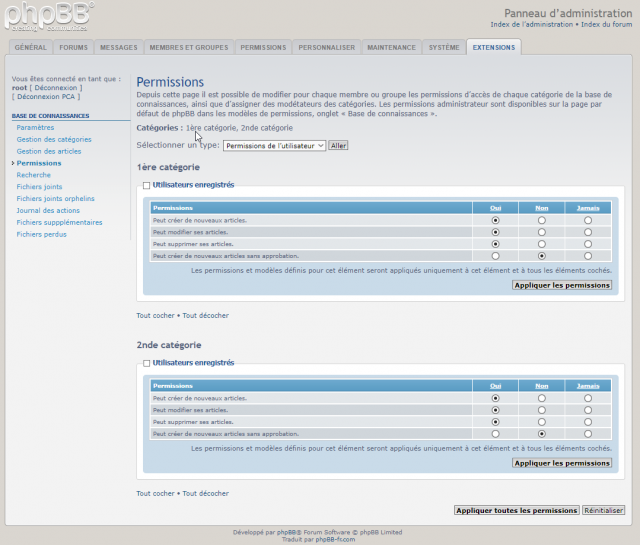The width and height of the screenshot is (640, 545).
Task: Click the Oui column header in 1ère catégorie
Action: tap(495, 208)
